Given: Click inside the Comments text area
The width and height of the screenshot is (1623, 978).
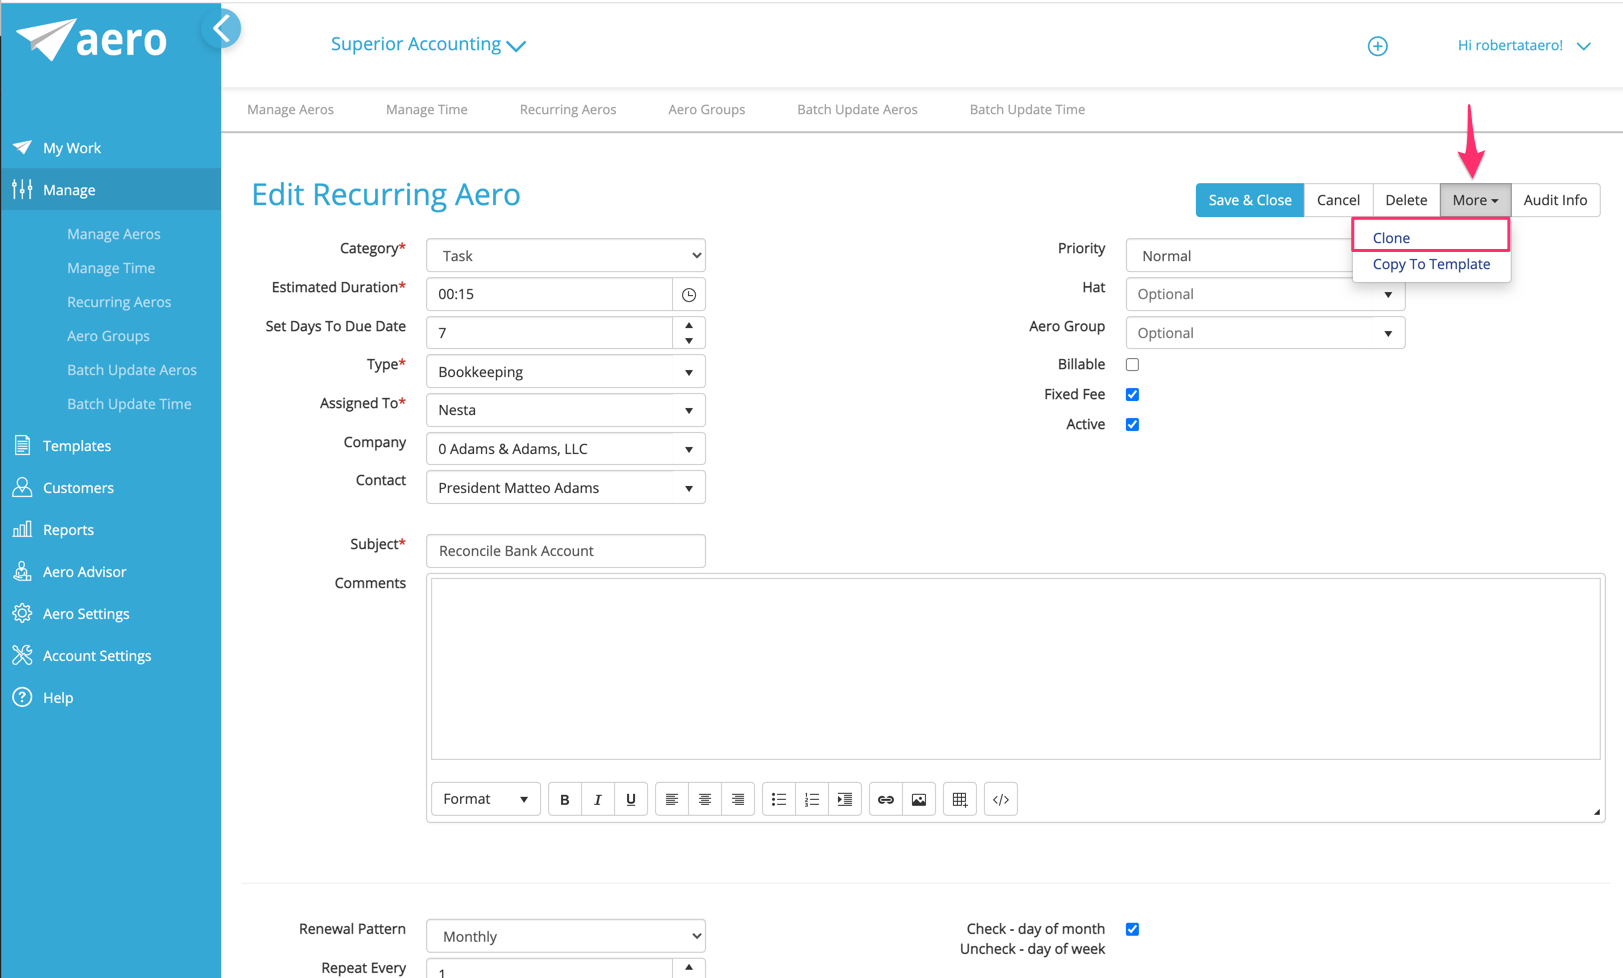Looking at the screenshot, I should (x=1016, y=669).
